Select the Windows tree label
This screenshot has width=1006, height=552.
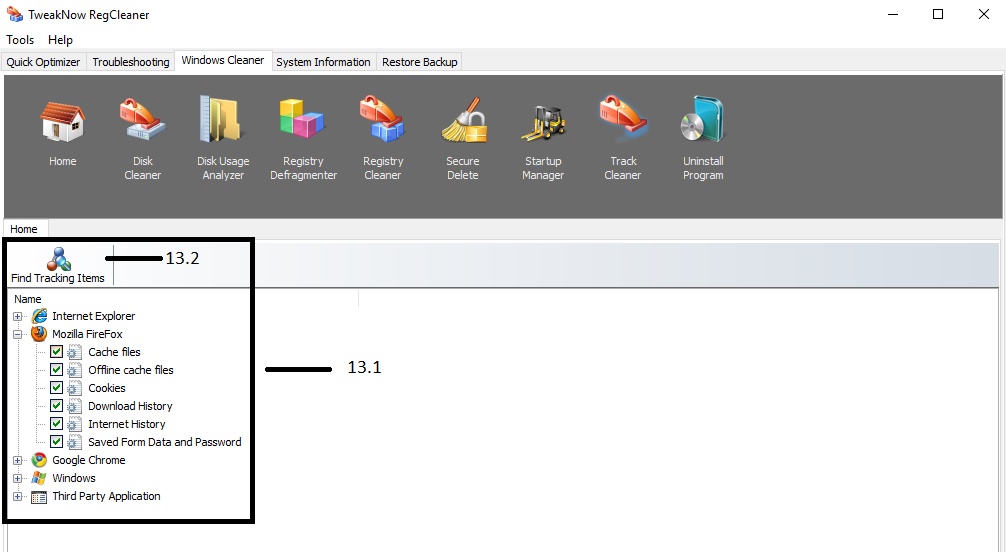[x=74, y=478]
